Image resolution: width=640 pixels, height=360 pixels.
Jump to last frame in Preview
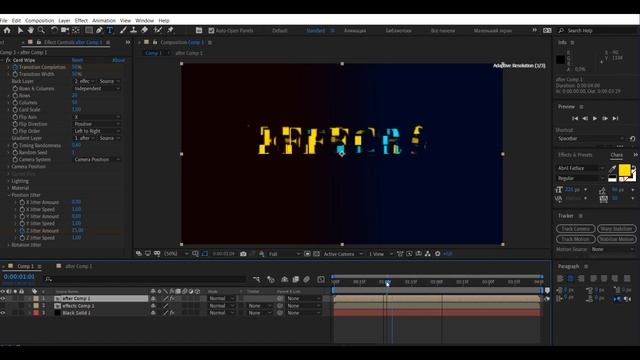616,118
